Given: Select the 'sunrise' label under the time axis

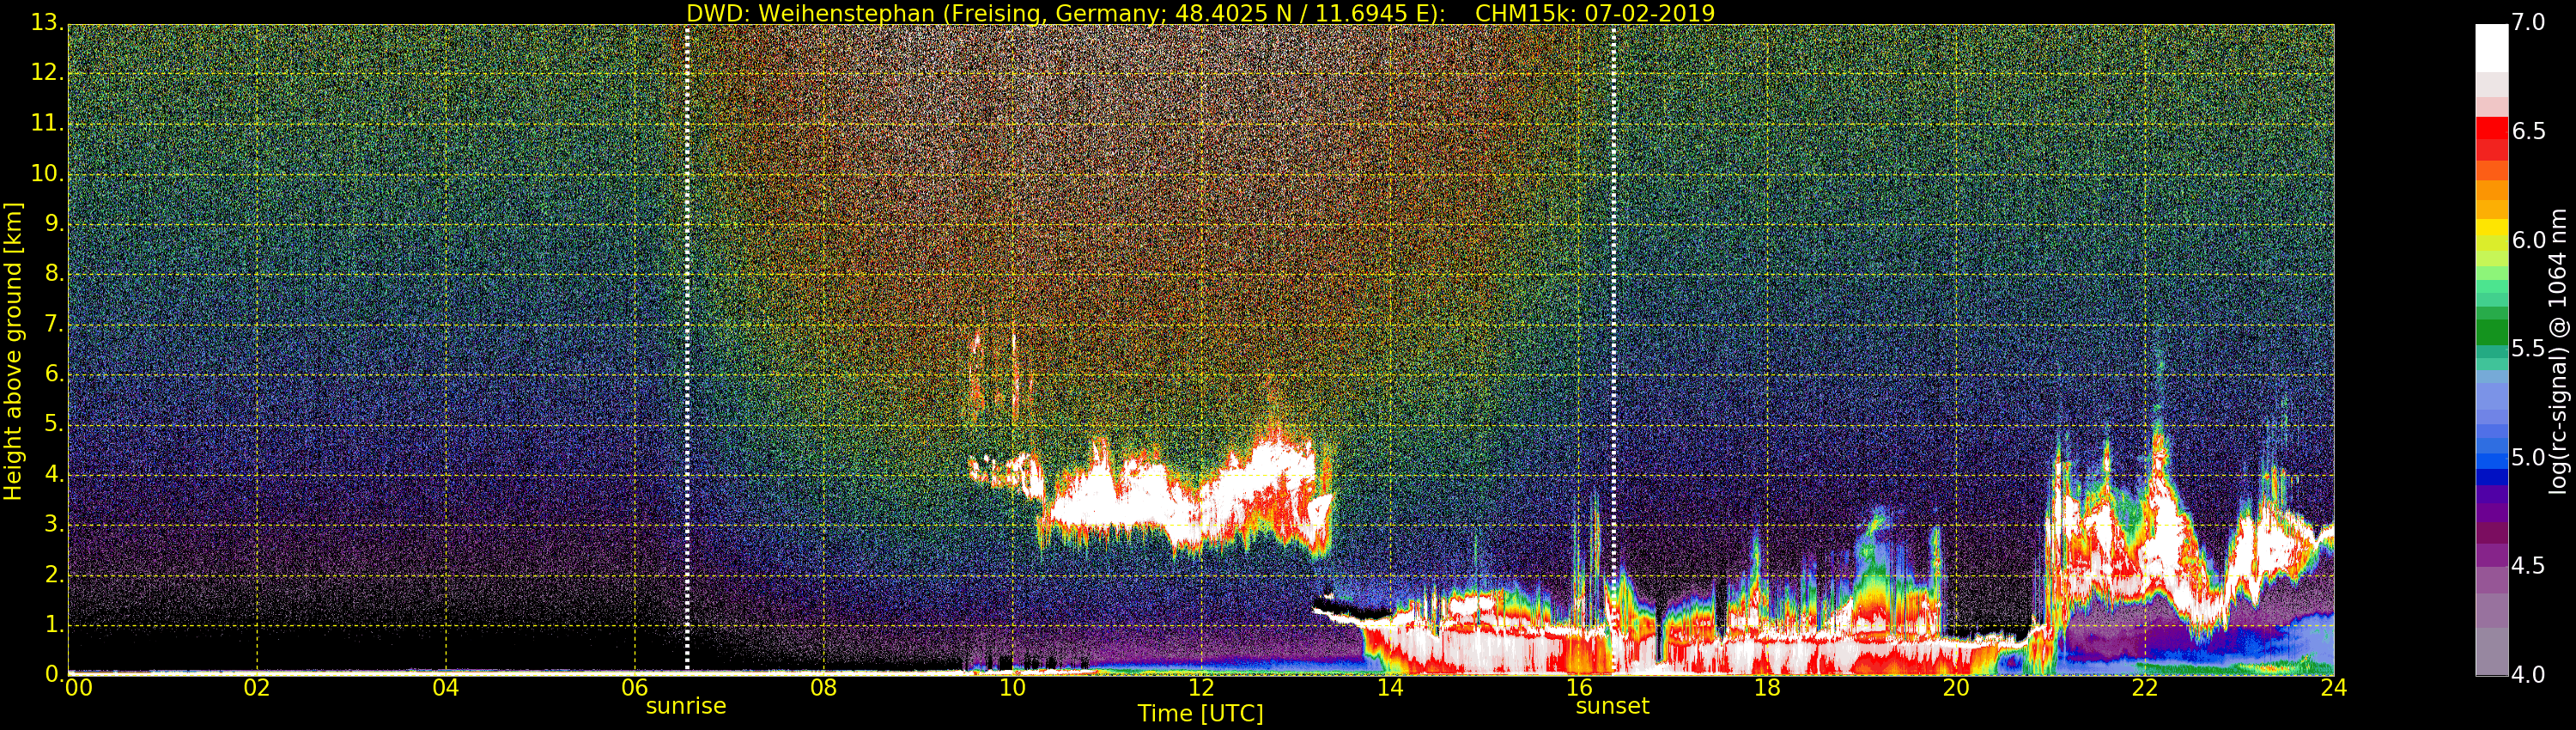Looking at the screenshot, I should click(x=686, y=706).
